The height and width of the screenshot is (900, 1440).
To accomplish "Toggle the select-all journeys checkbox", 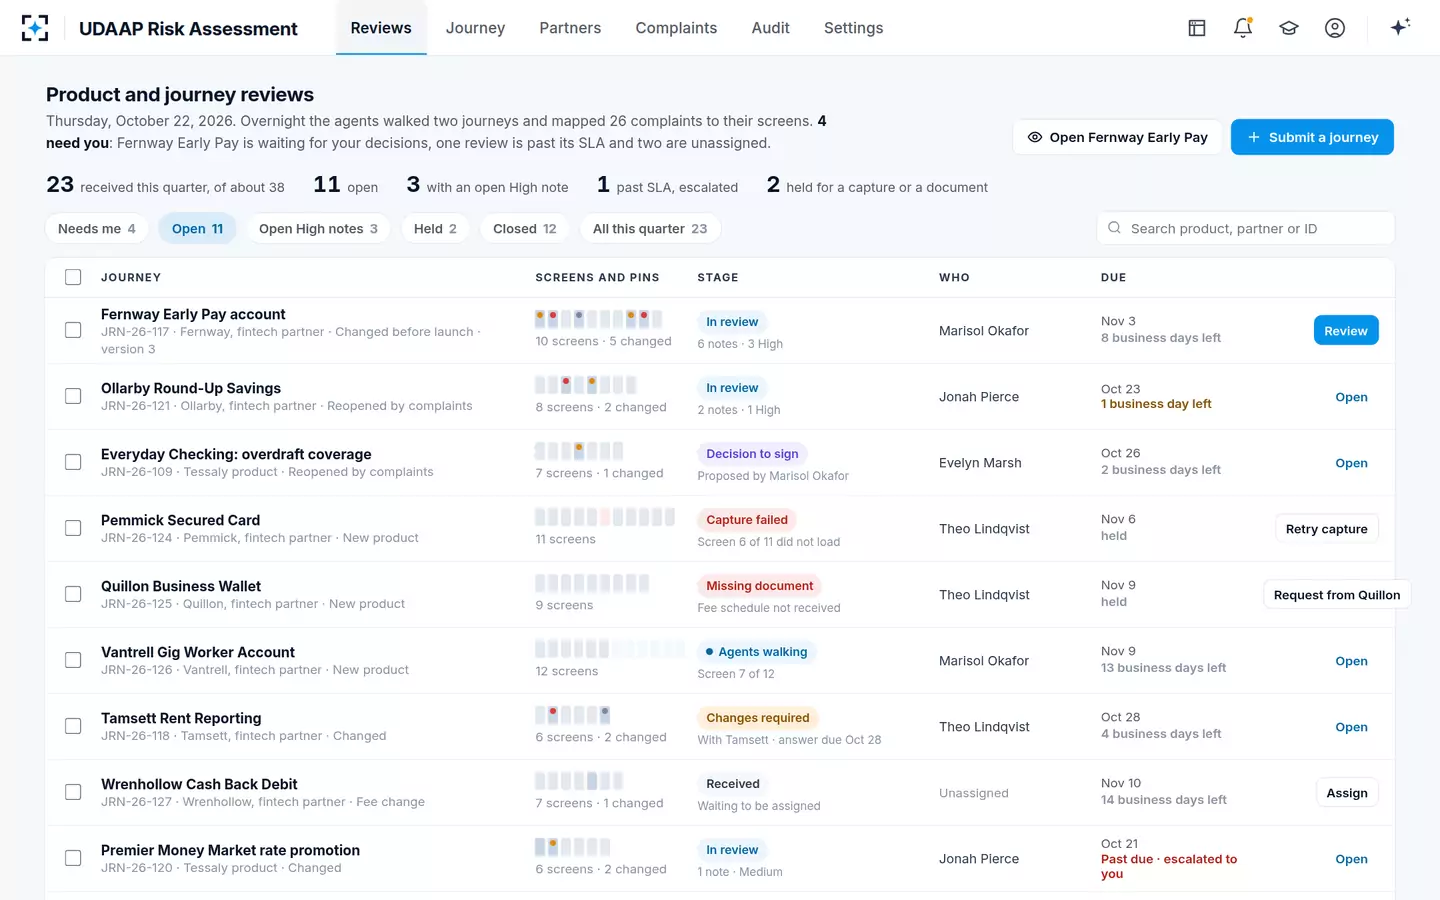I will coord(73,277).
